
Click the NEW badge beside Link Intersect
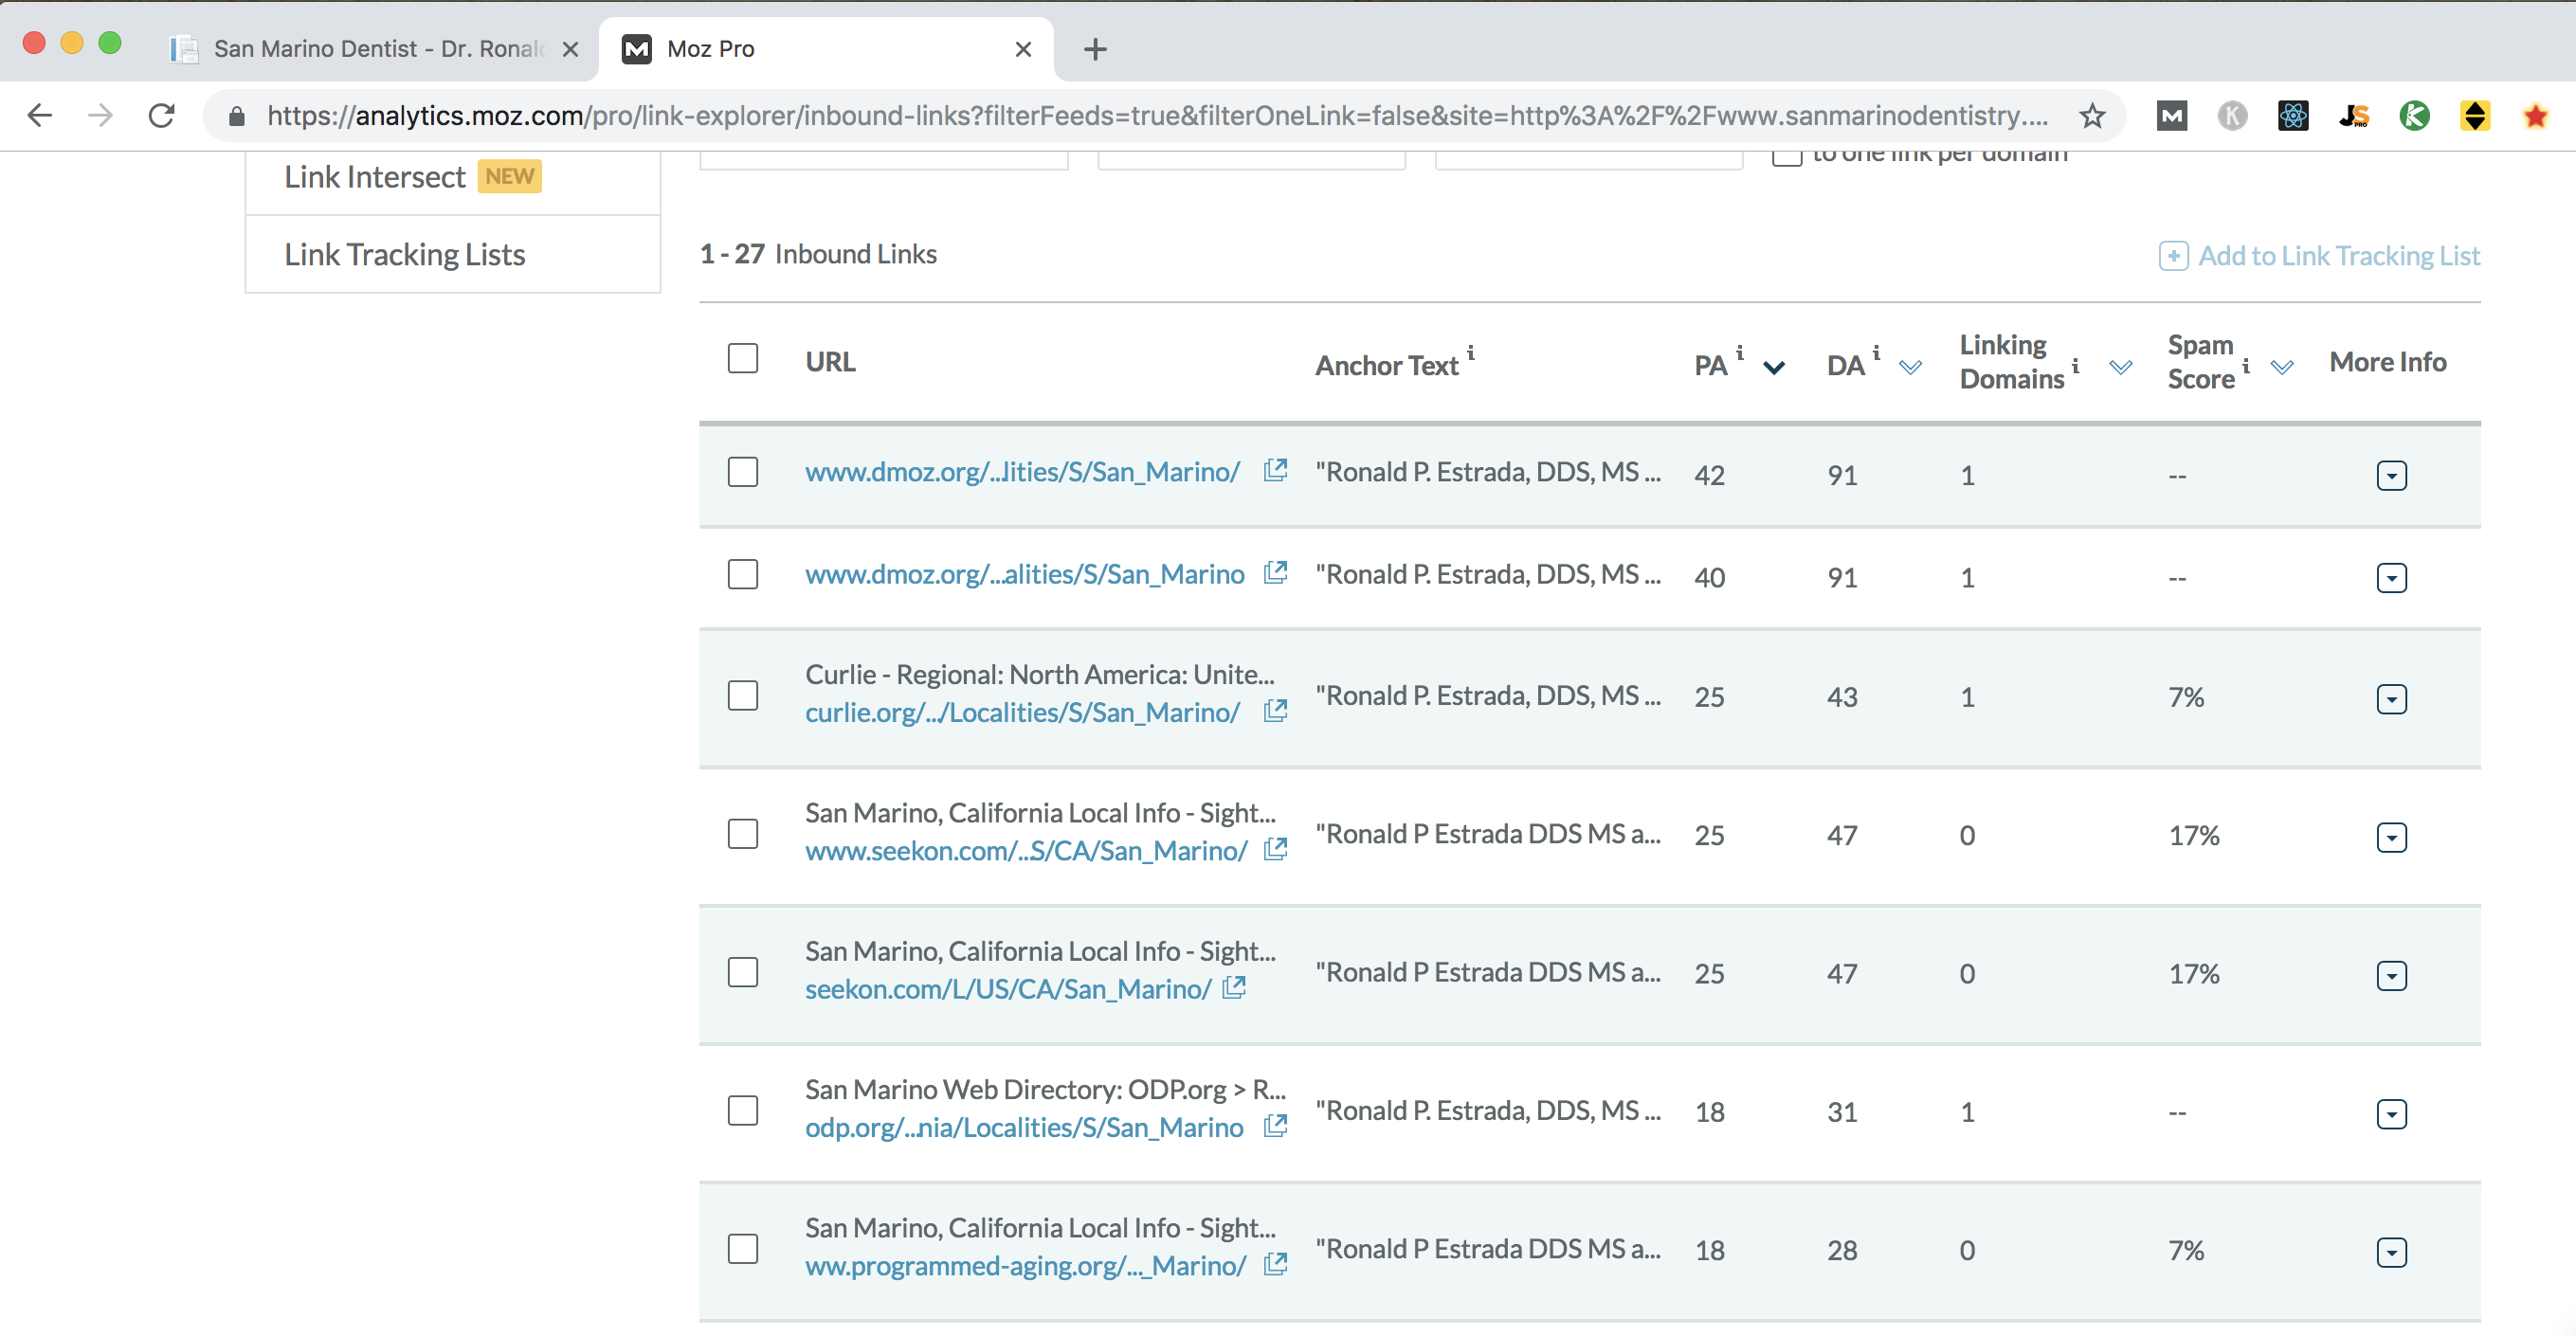(x=509, y=176)
